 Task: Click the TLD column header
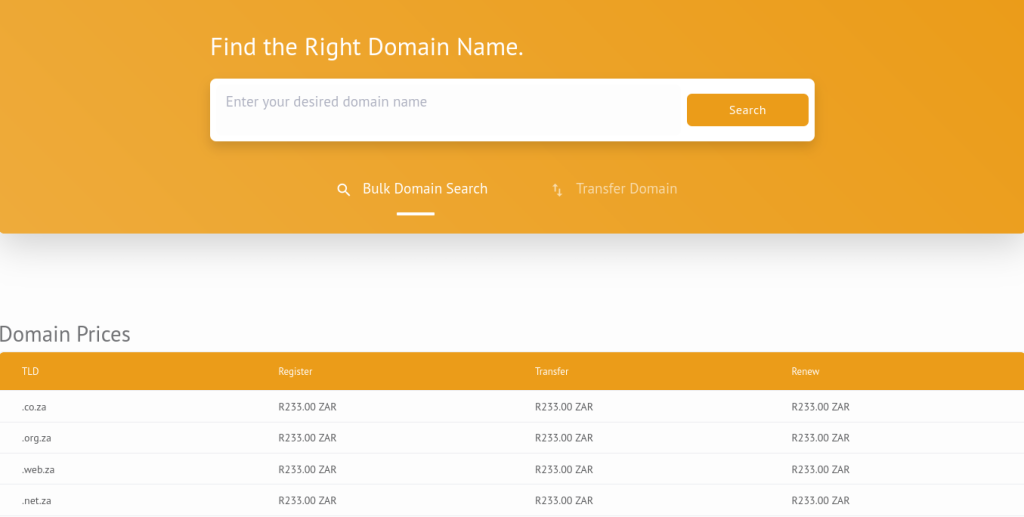tap(30, 371)
